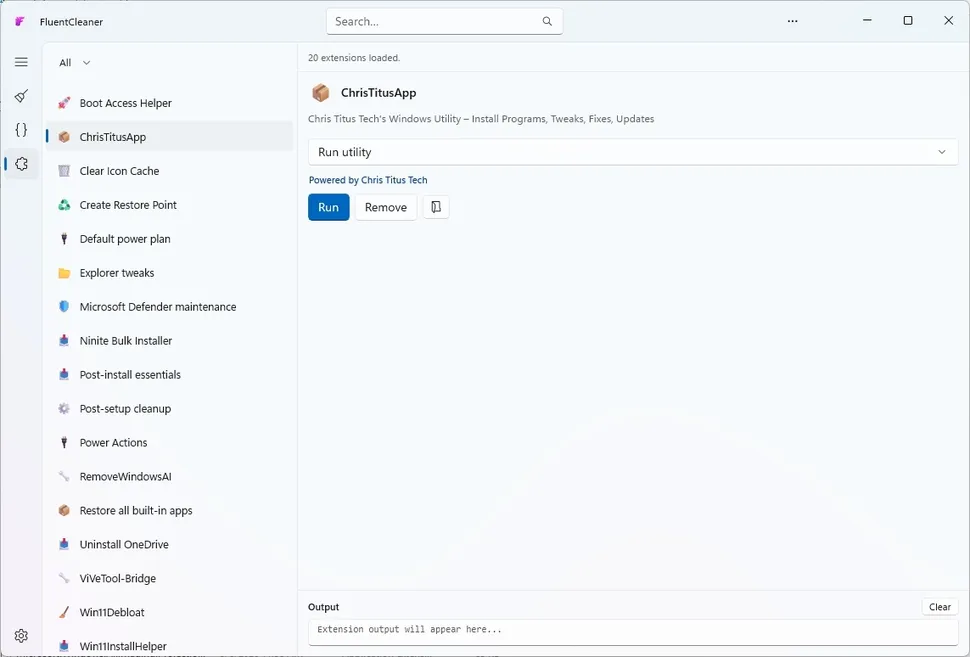The width and height of the screenshot is (970, 657).
Task: Click the icon of Uninstall OneDrive
Action: (64, 544)
